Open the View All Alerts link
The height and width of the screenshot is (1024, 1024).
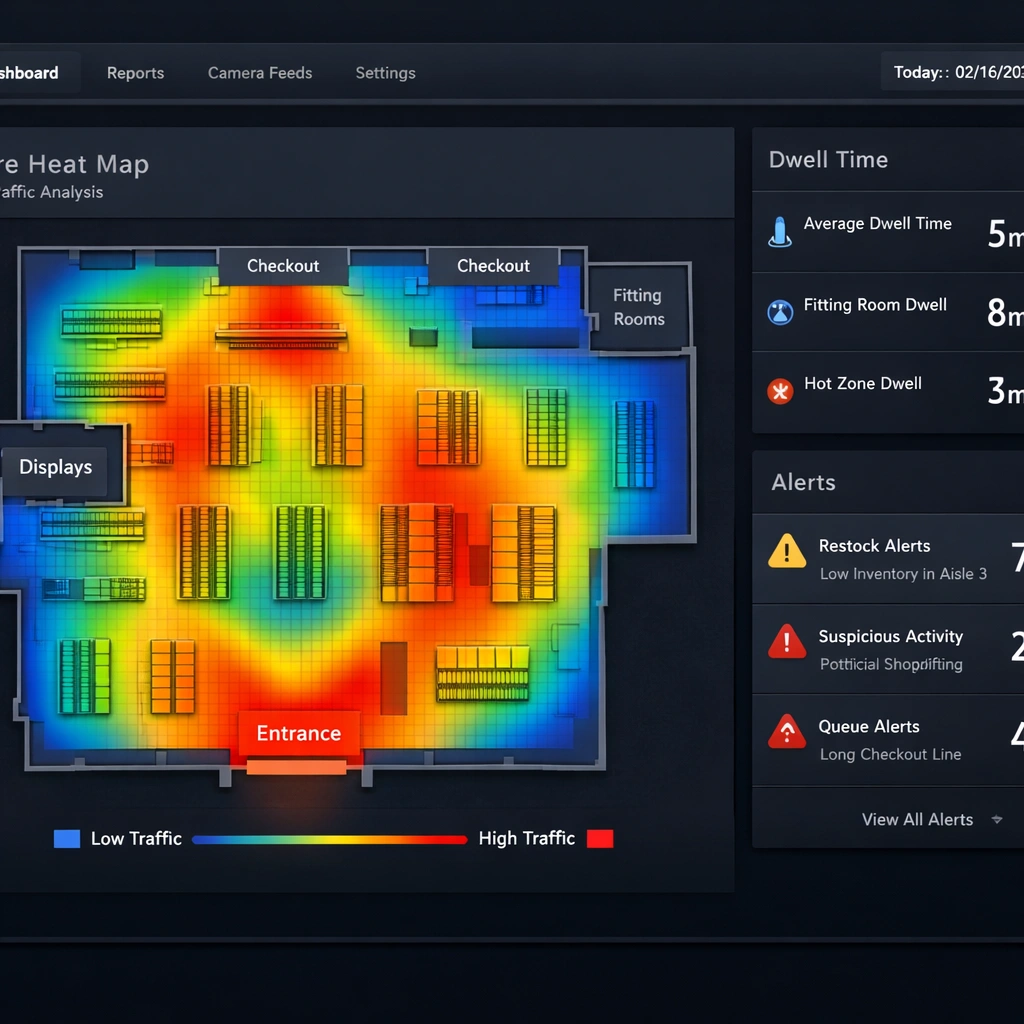click(x=917, y=820)
